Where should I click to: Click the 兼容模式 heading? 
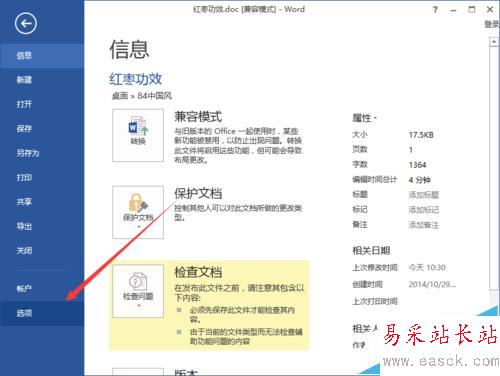pyautogui.click(x=198, y=117)
